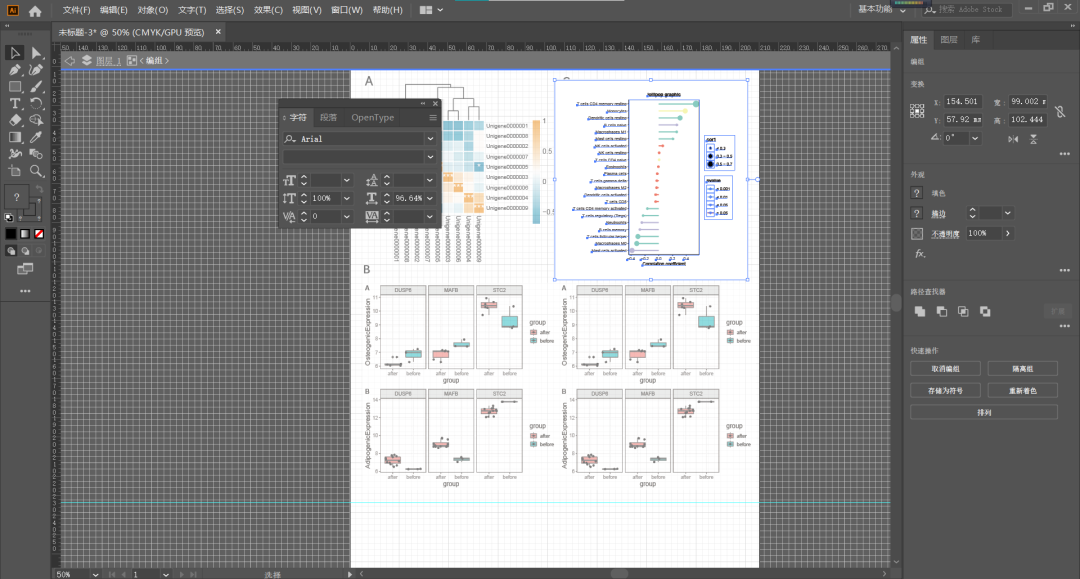Click the 填色 fill swatch
This screenshot has height=579, width=1080.
[917, 193]
